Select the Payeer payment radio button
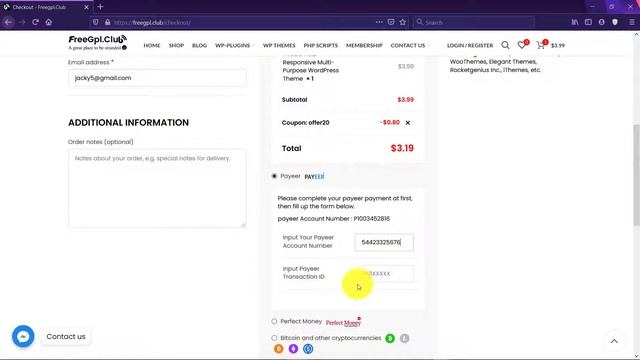This screenshot has width=640, height=360. [x=274, y=176]
